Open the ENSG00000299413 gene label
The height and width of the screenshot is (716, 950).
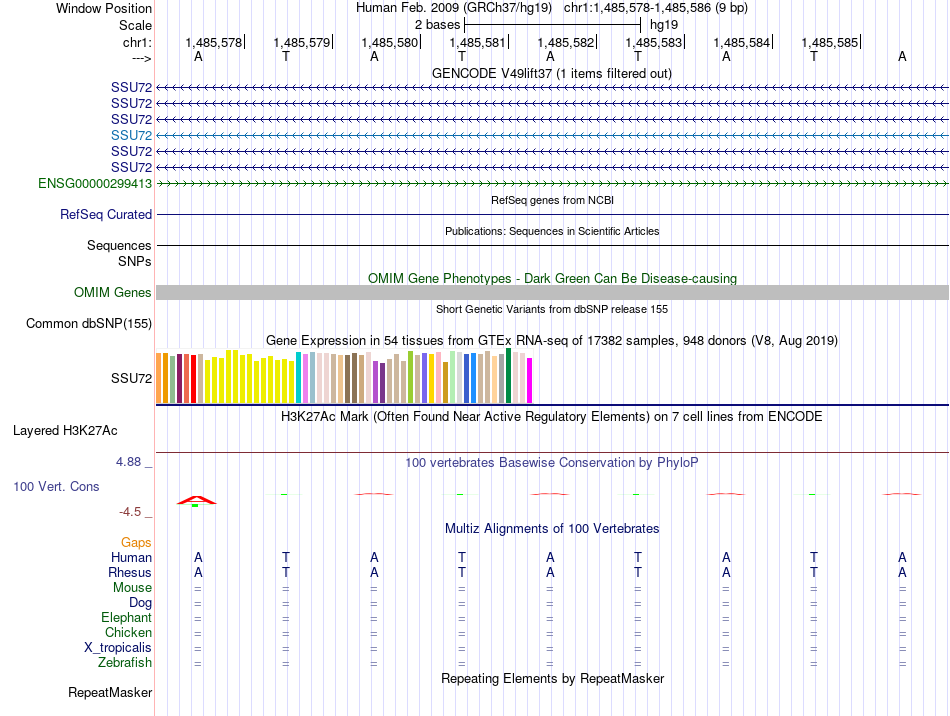95,184
